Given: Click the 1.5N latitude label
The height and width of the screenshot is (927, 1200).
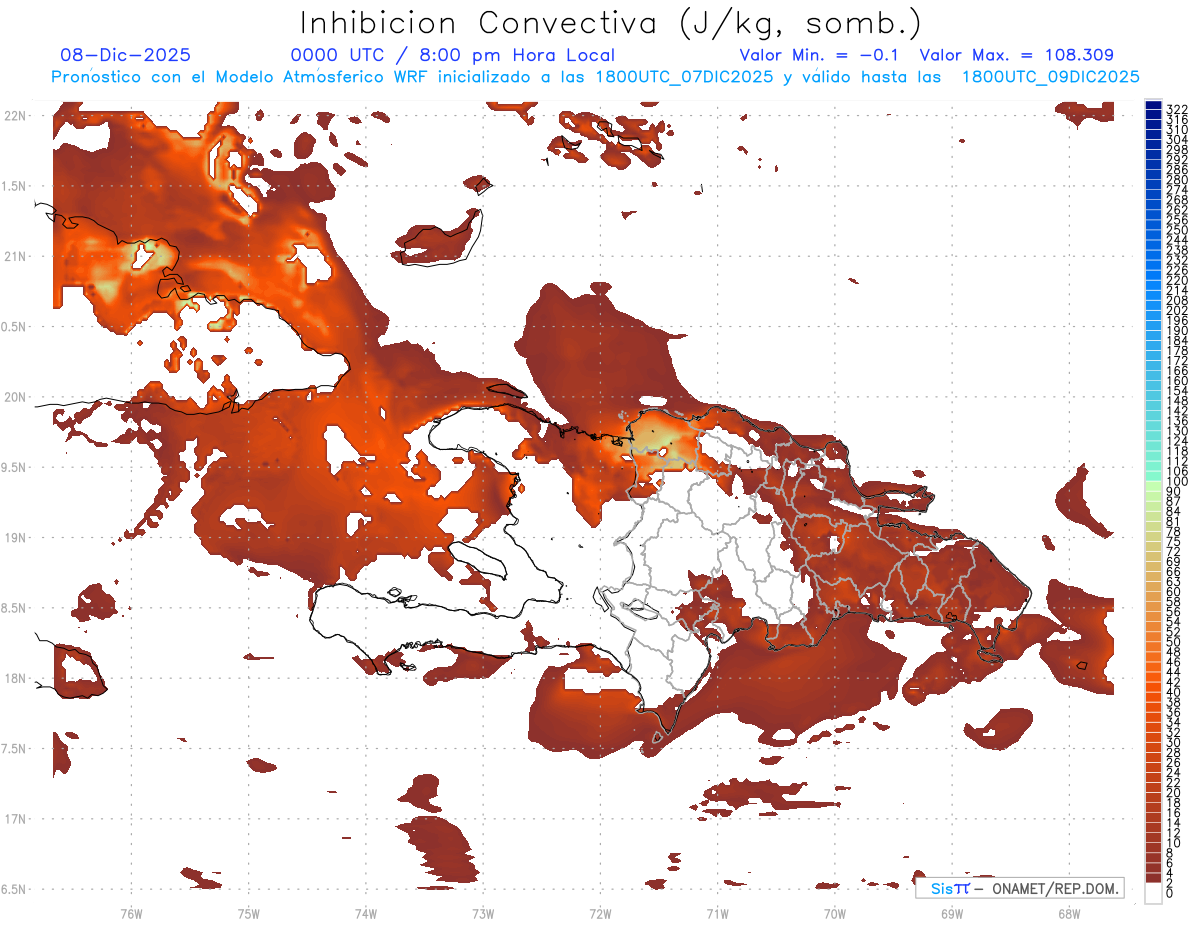Looking at the screenshot, I should 14,186.
